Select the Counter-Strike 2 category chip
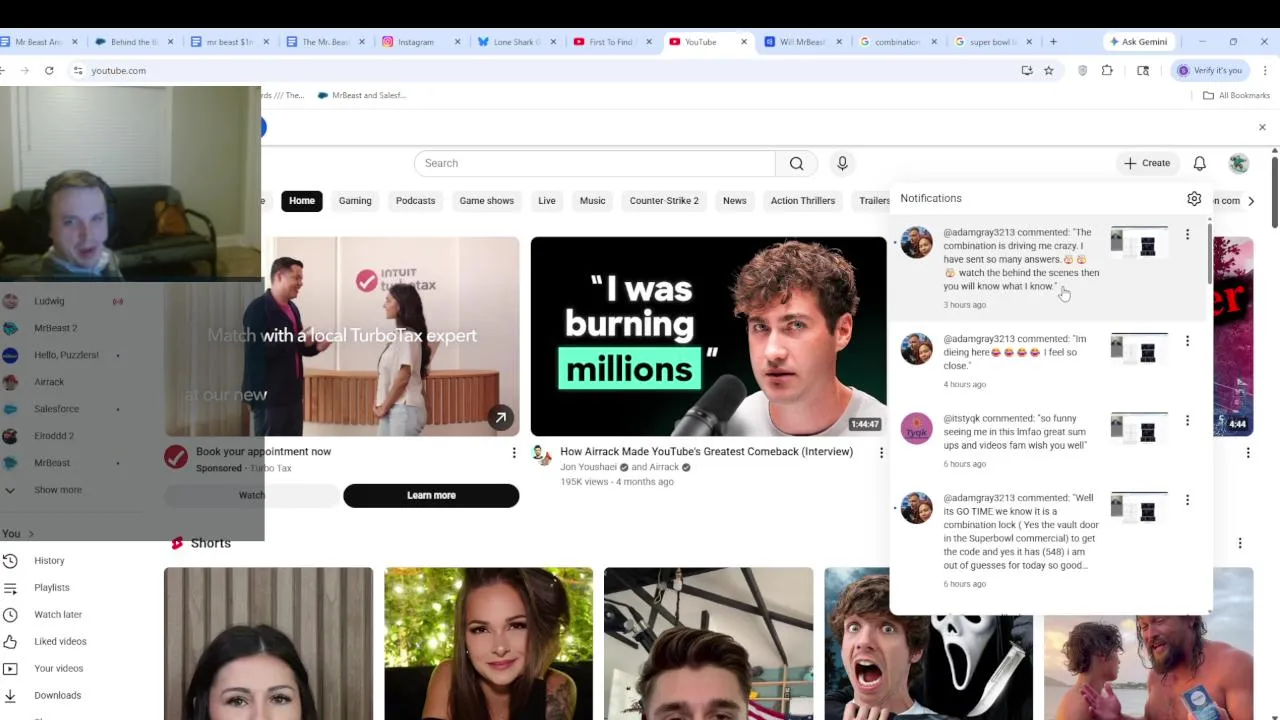Image resolution: width=1280 pixels, height=720 pixels. pyautogui.click(x=664, y=201)
